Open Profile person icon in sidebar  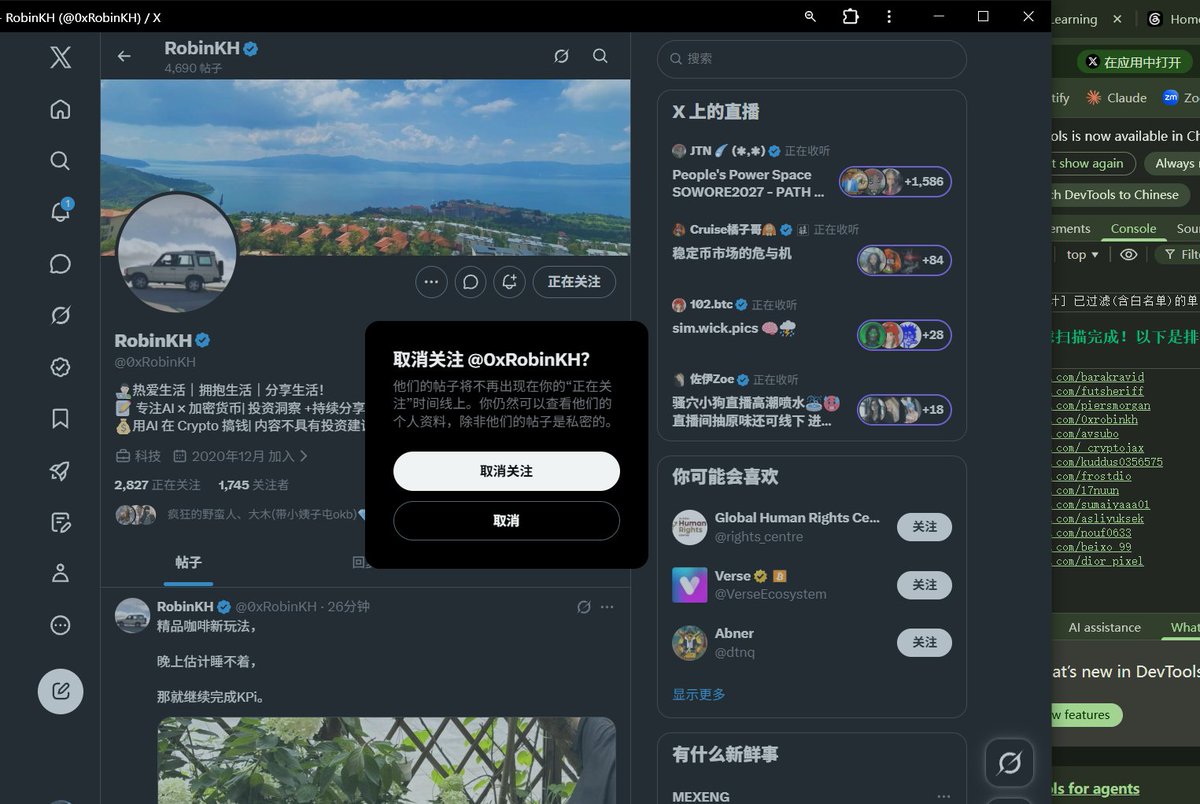click(60, 574)
